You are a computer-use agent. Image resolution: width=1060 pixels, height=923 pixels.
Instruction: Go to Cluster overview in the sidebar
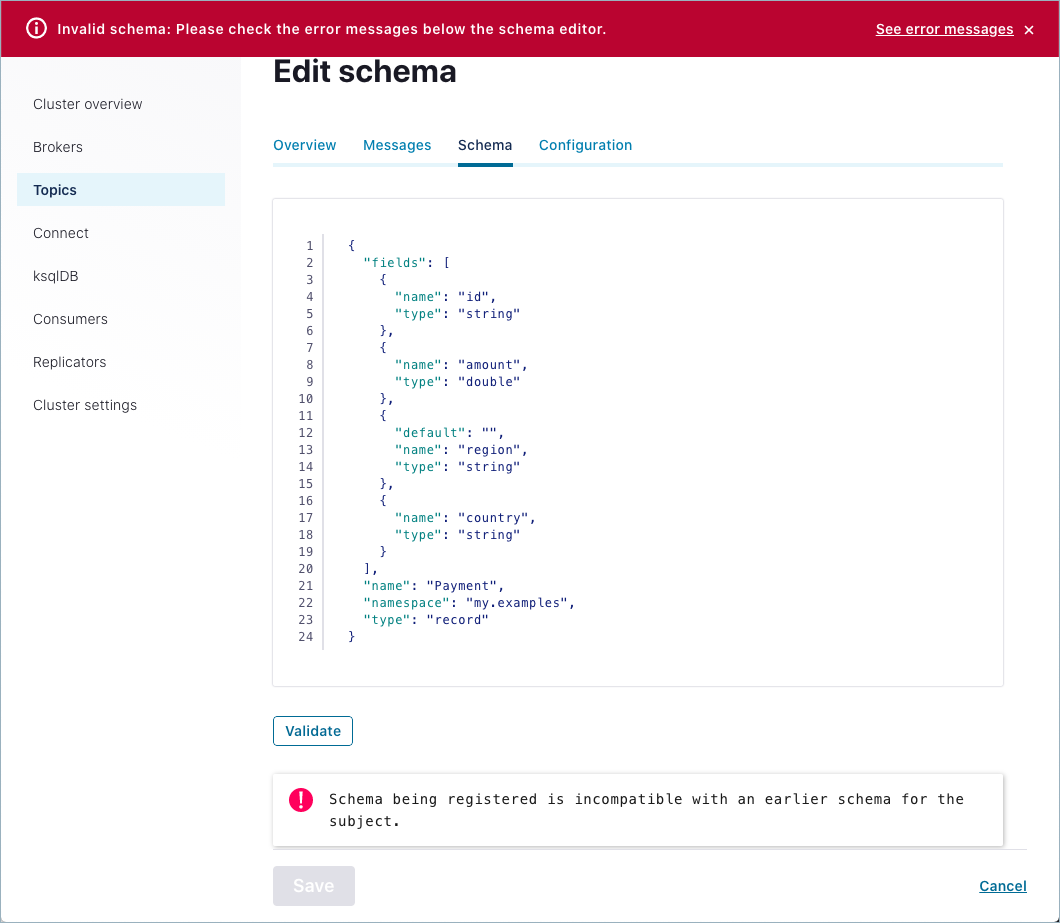pyautogui.click(x=88, y=104)
